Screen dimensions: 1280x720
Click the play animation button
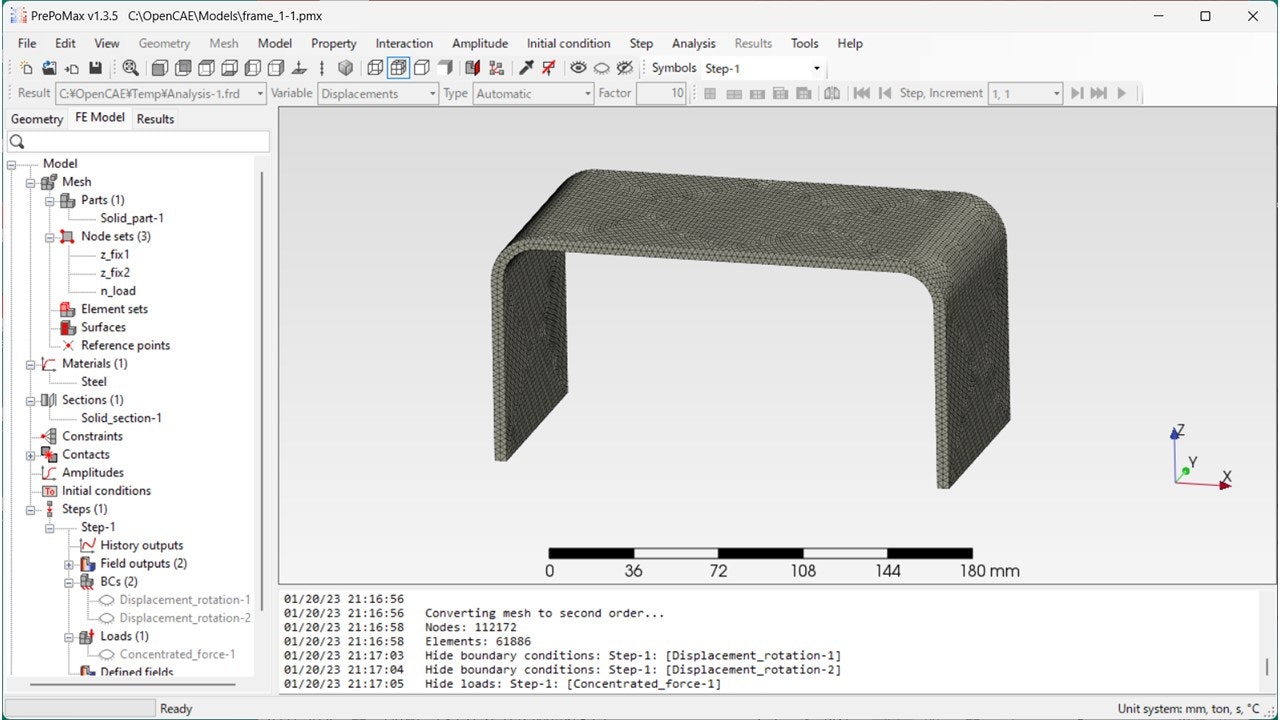pos(1121,93)
